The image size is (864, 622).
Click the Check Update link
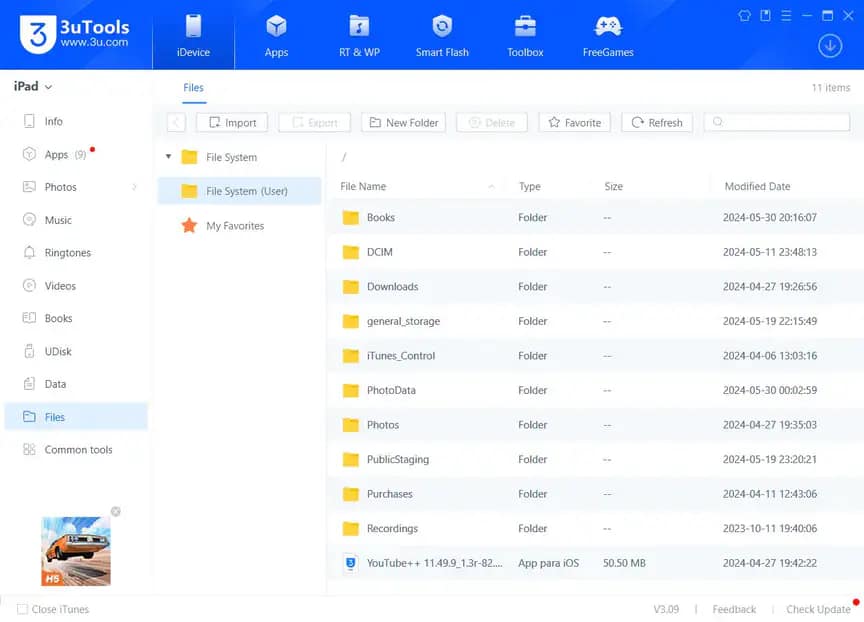818,609
